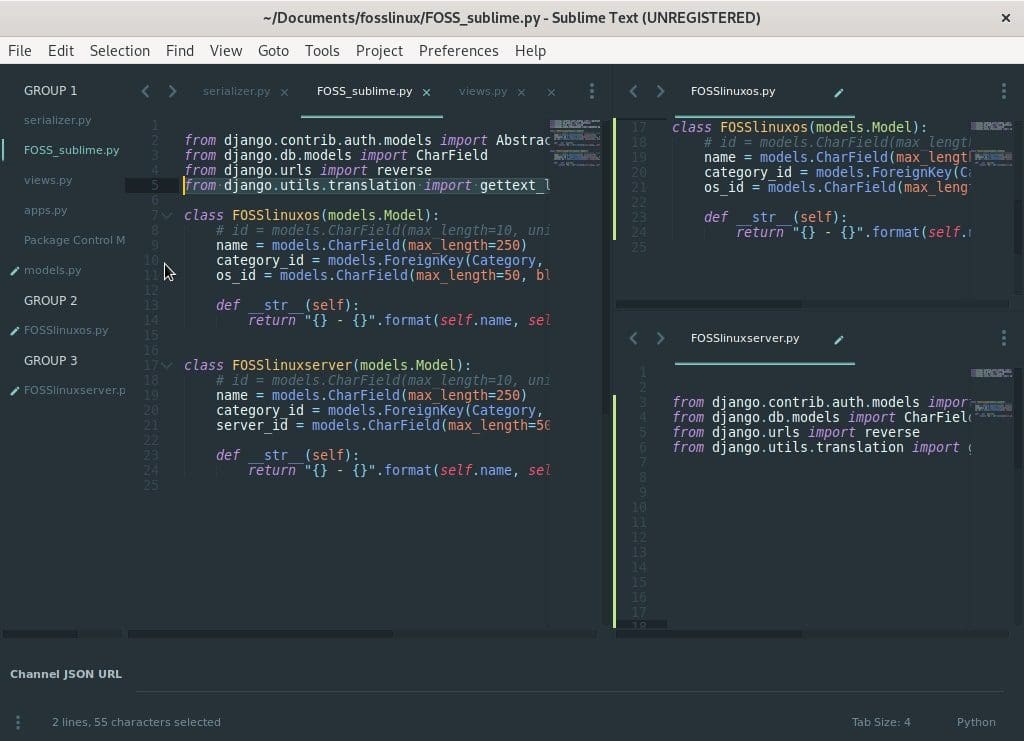Open apps.py from the sidebar
Image resolution: width=1024 pixels, height=741 pixels.
(46, 210)
